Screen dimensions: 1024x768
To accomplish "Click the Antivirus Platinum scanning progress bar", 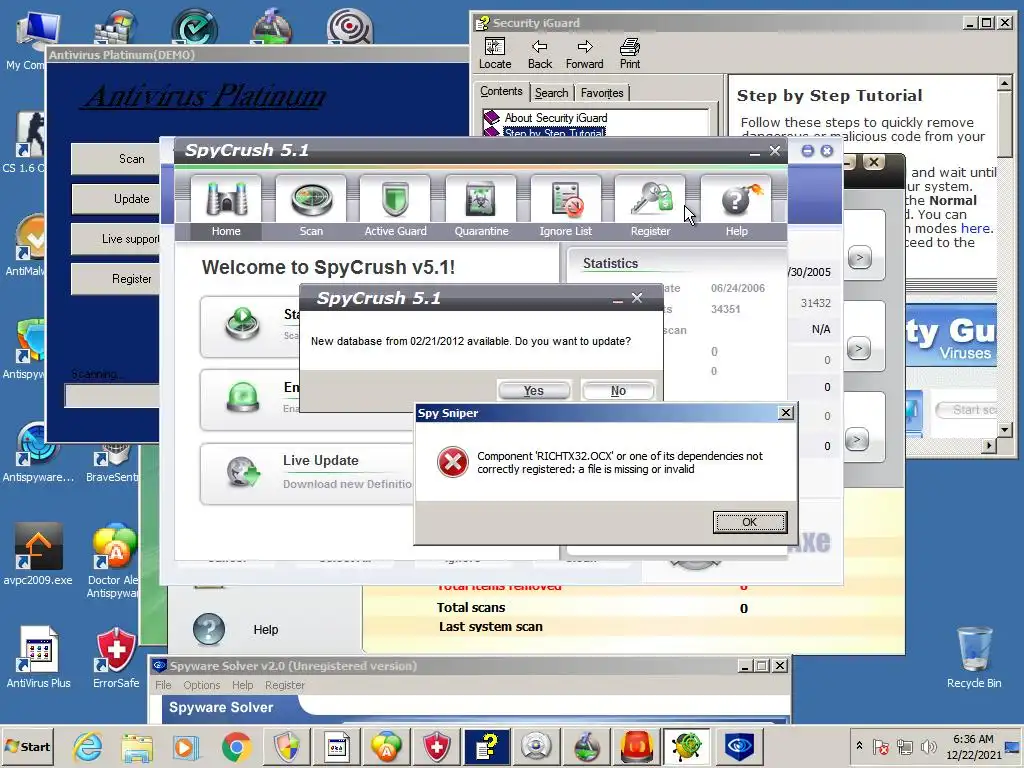I will pyautogui.click(x=112, y=396).
